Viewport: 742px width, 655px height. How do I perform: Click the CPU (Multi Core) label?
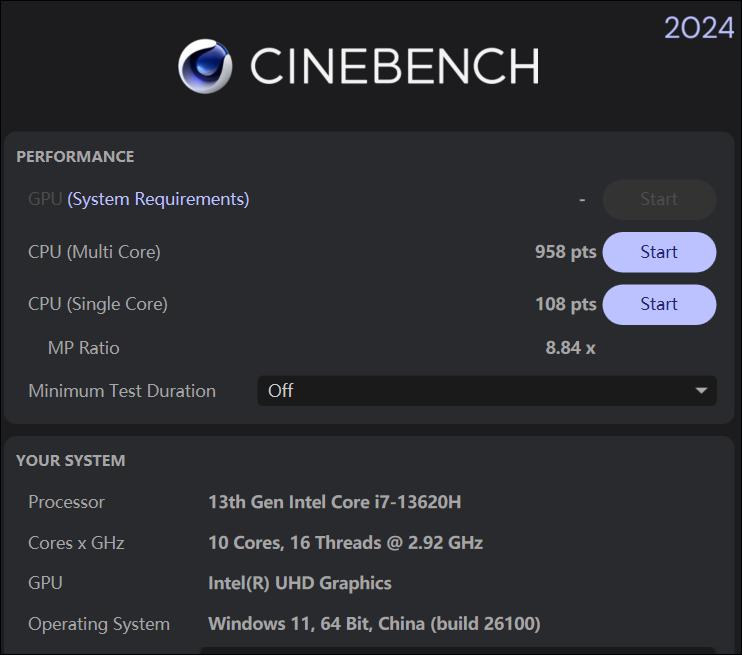tap(94, 252)
